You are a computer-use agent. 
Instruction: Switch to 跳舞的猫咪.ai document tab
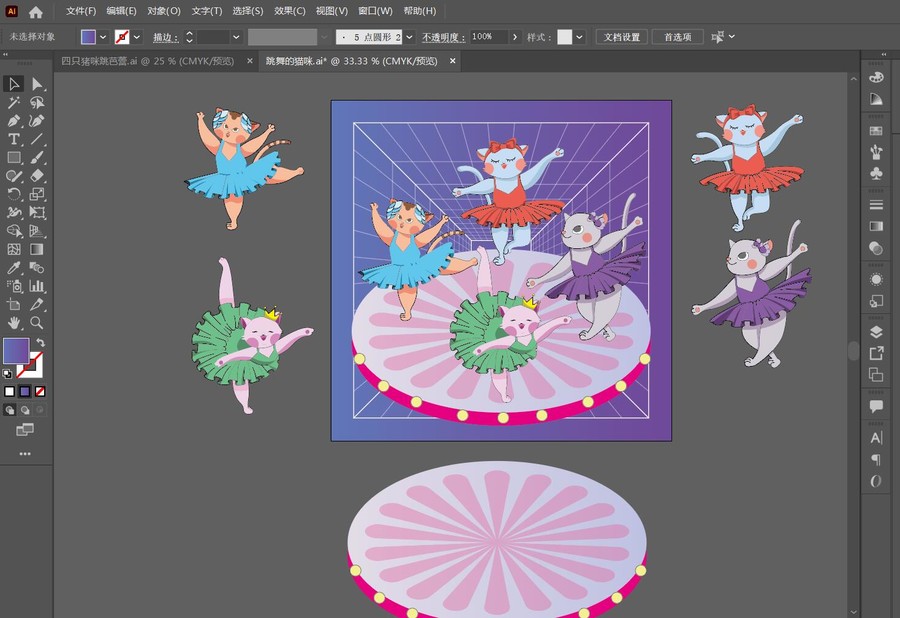click(x=351, y=61)
